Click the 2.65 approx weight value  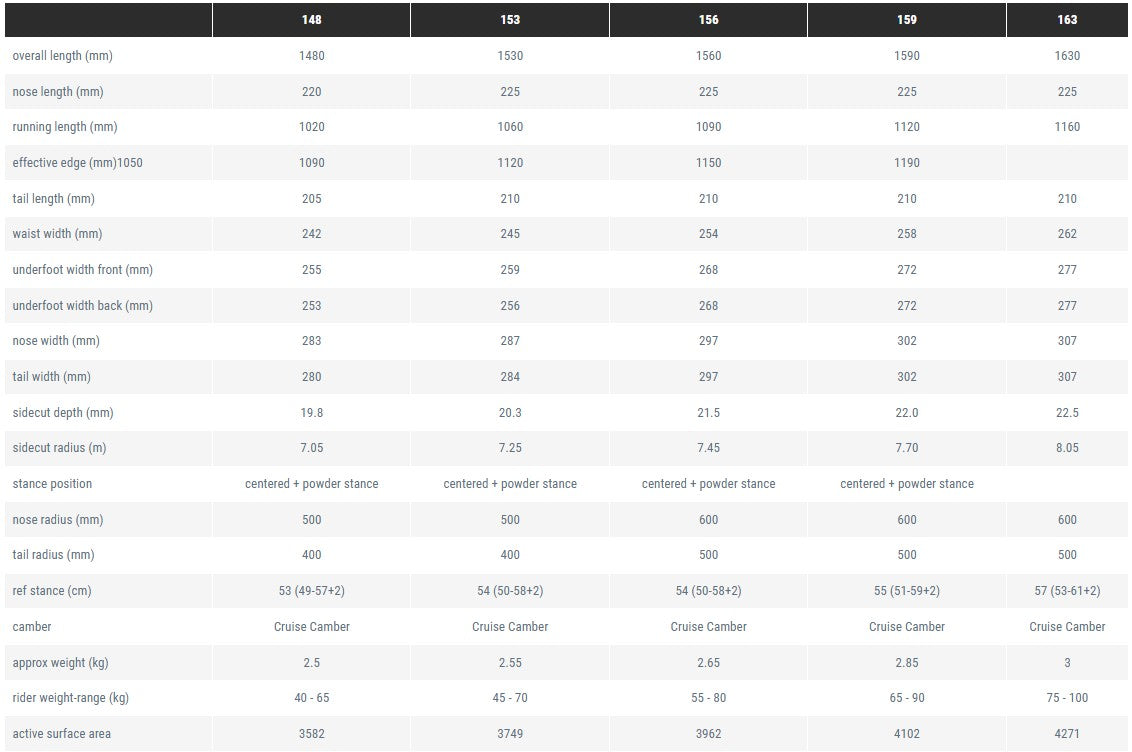click(708, 663)
